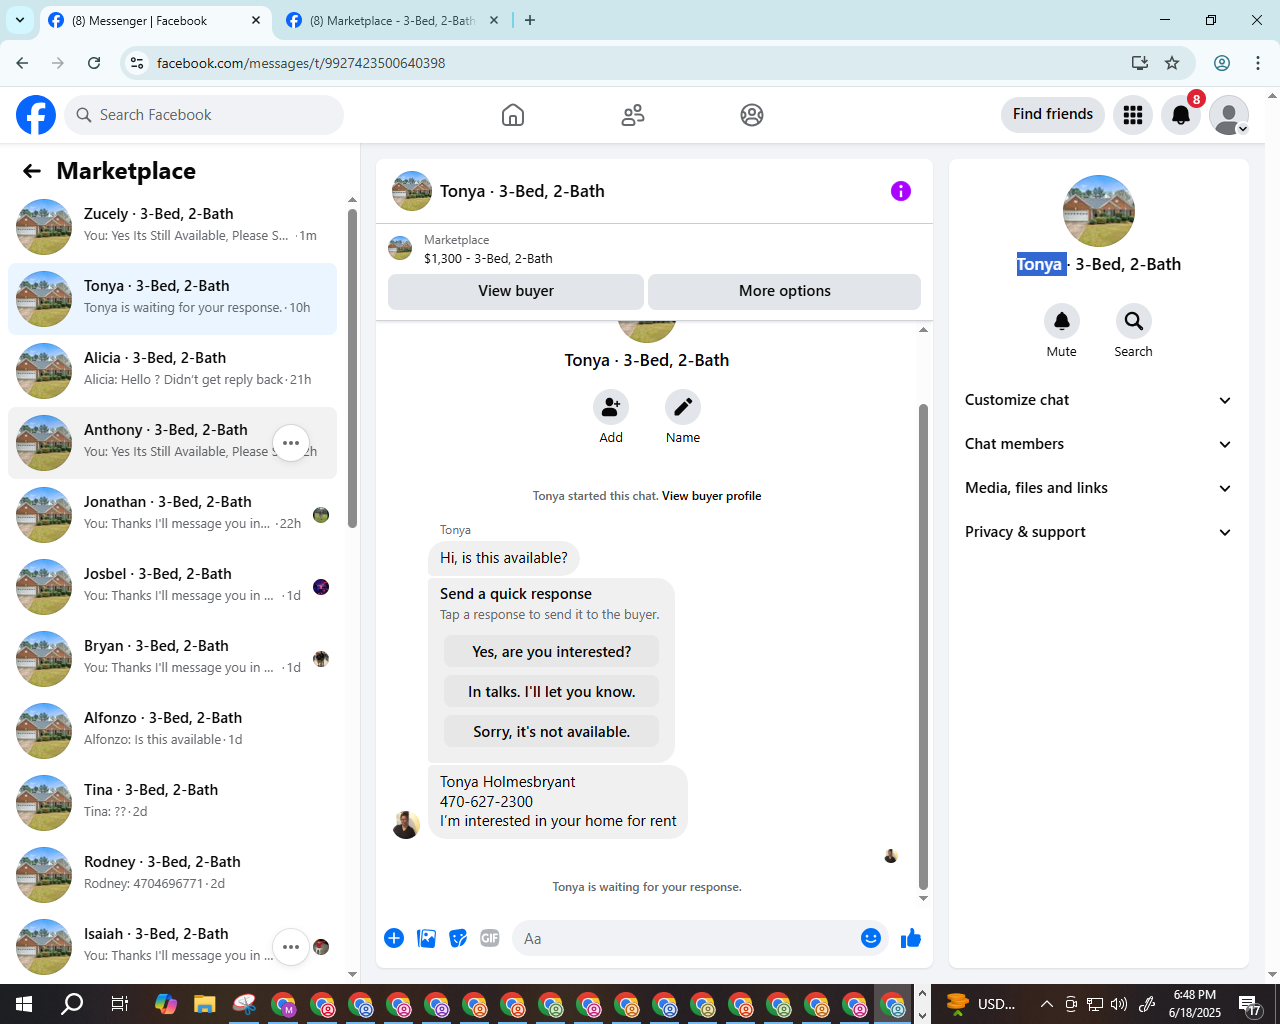
Task: Expand the Customize chat section
Action: [1099, 400]
